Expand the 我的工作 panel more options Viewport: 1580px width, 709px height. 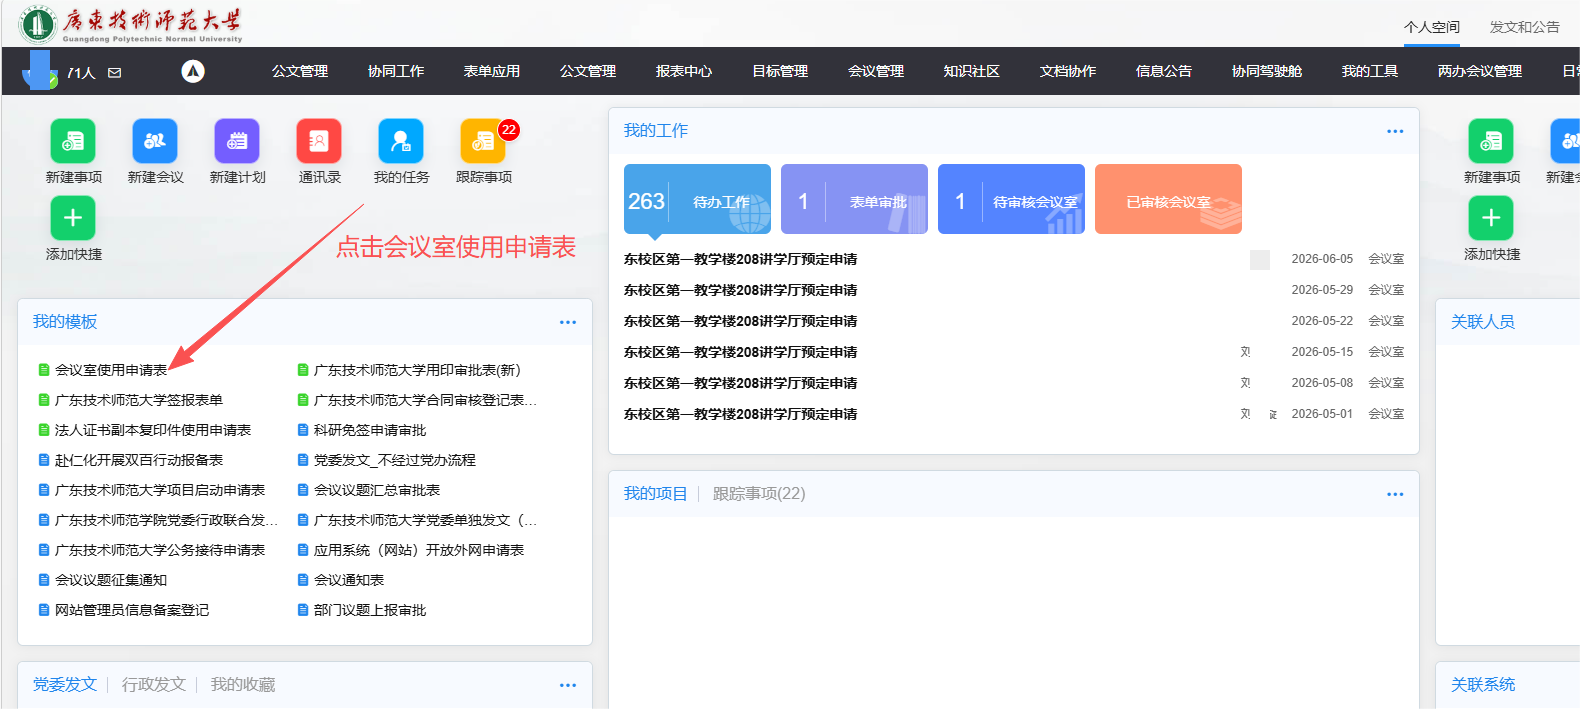(1395, 131)
